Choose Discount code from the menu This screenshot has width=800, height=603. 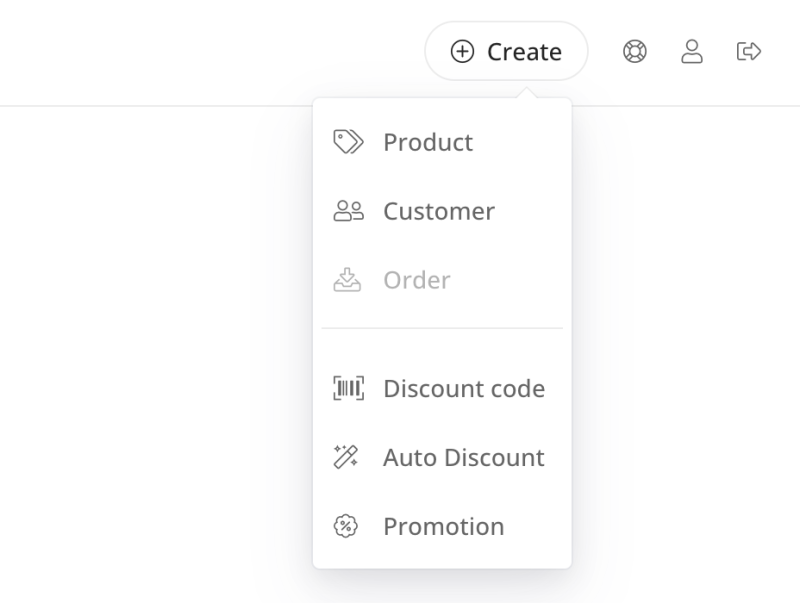tap(442, 388)
